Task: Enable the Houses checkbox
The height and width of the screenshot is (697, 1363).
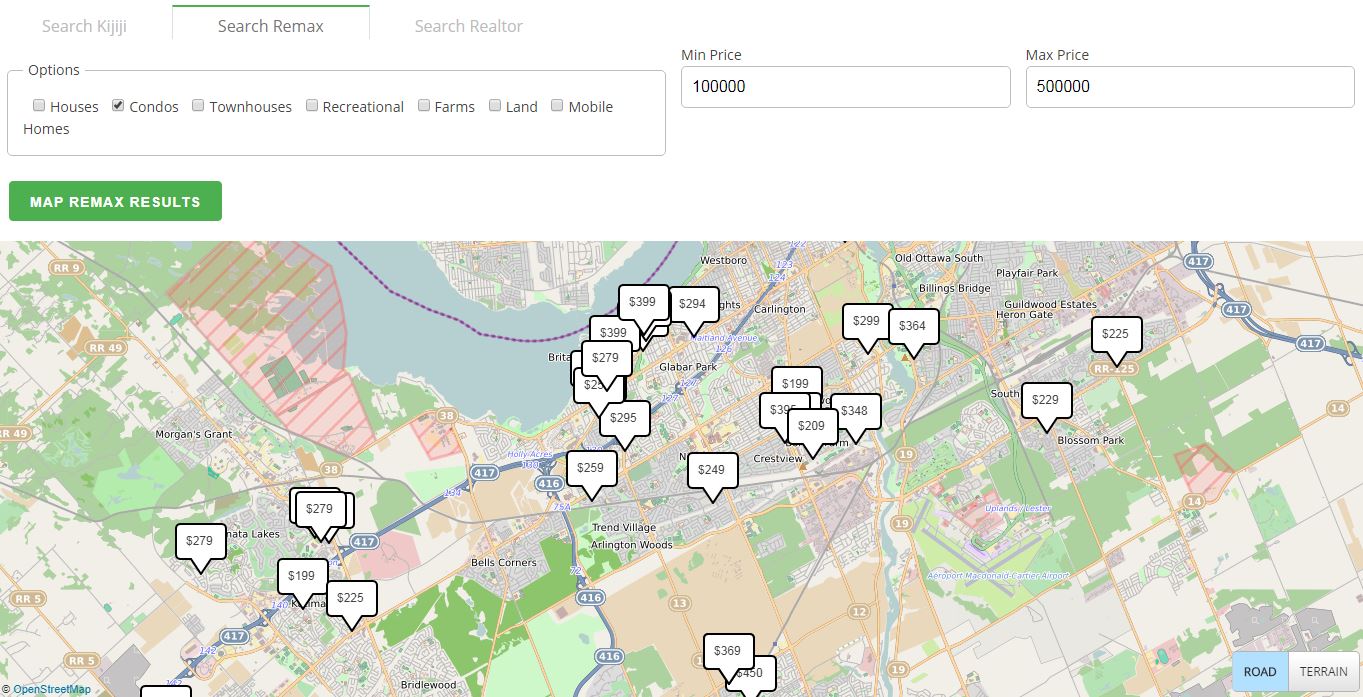Action: coord(39,106)
